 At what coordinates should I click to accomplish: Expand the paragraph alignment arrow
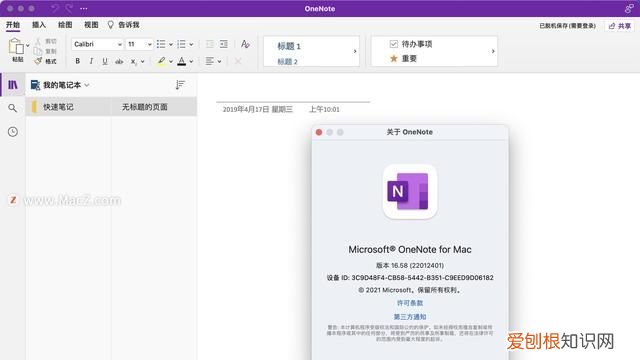[220, 62]
